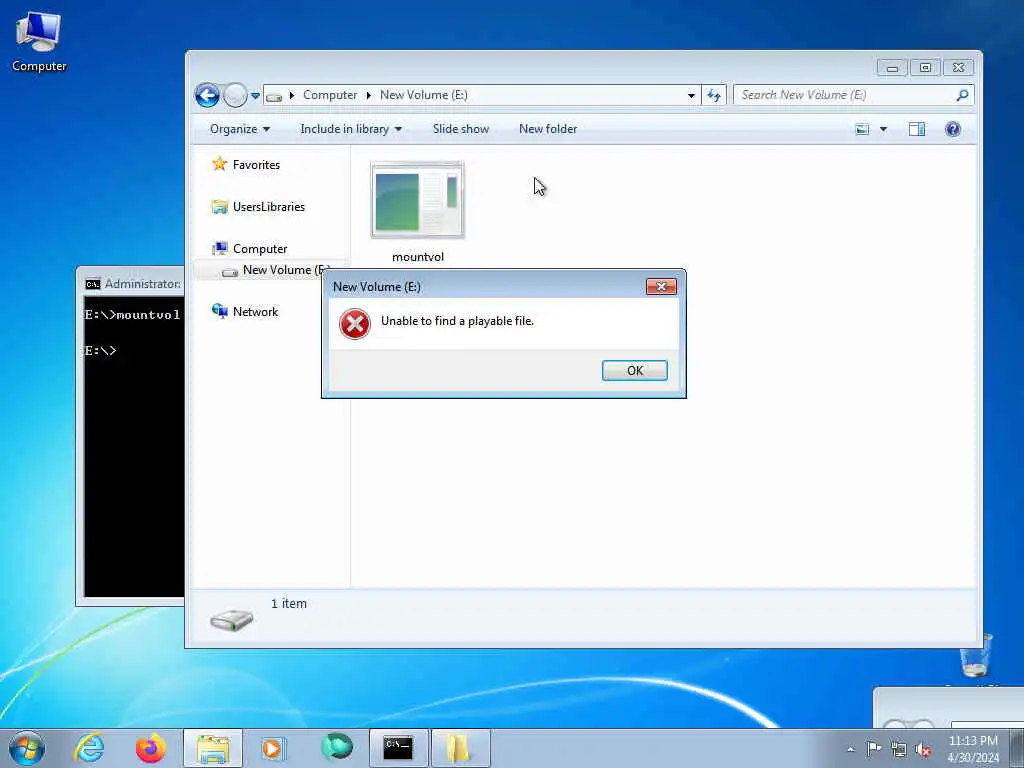Screen dimensions: 1024x768
Task: Click the 1 item status text
Action: (289, 604)
